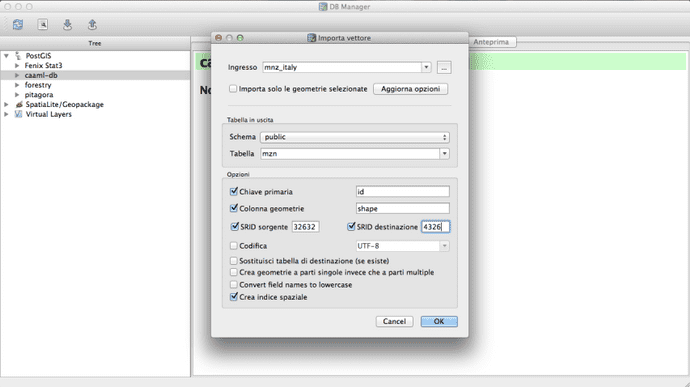This screenshot has width=690, height=387.
Task: Switch to the Anteprima tab
Action: (x=491, y=42)
